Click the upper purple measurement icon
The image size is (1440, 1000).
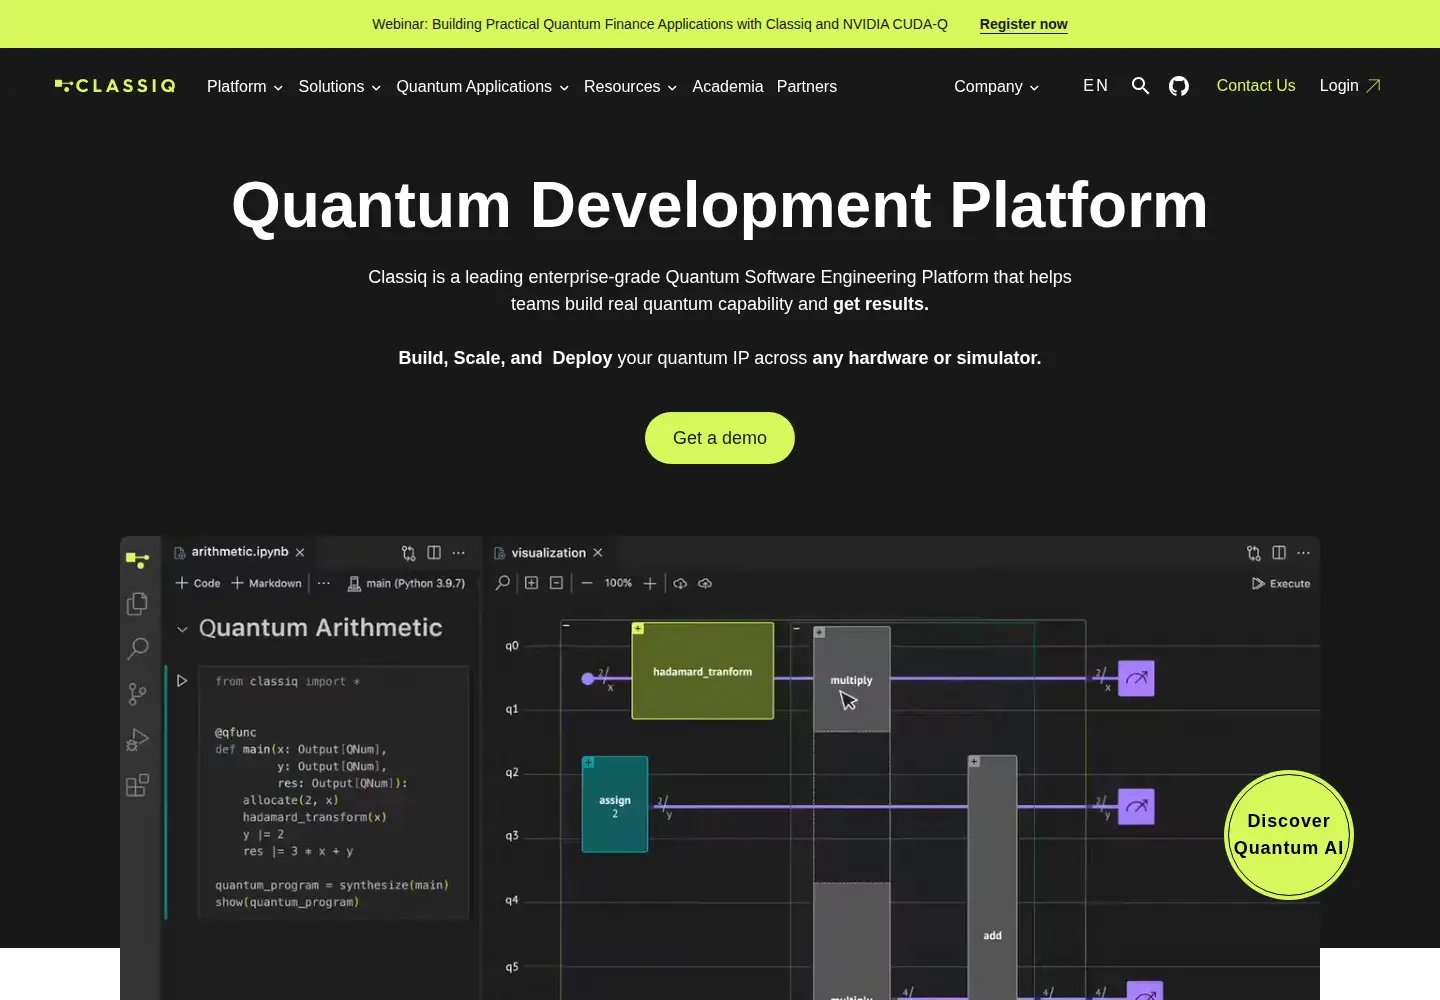(1136, 678)
